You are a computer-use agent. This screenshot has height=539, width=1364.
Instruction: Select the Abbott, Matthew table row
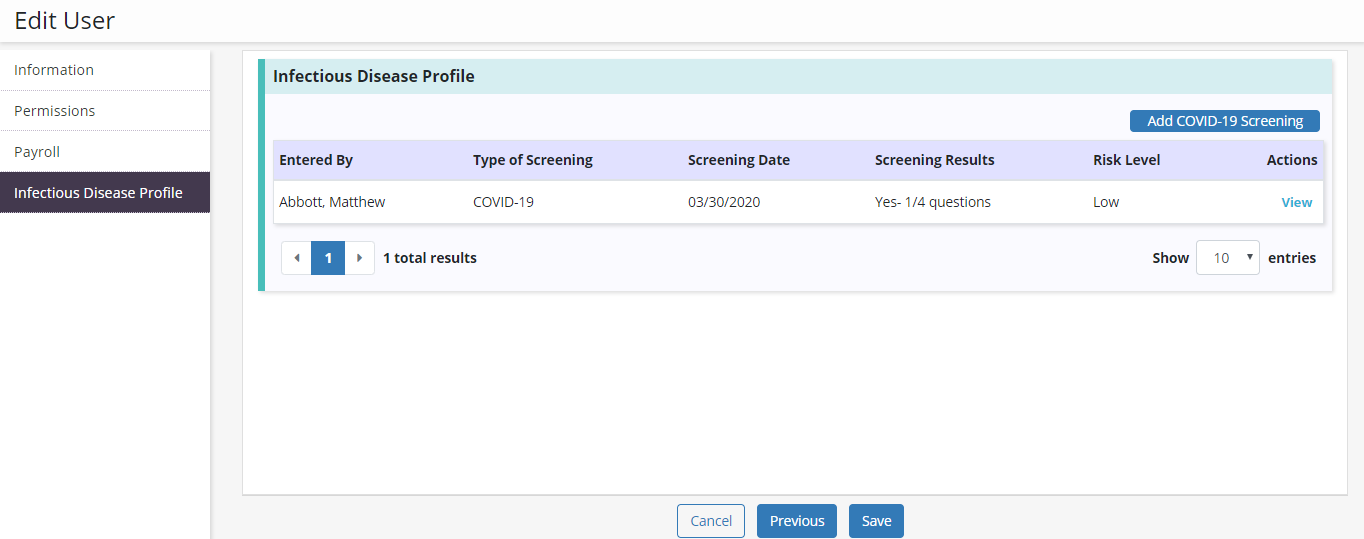click(x=332, y=202)
